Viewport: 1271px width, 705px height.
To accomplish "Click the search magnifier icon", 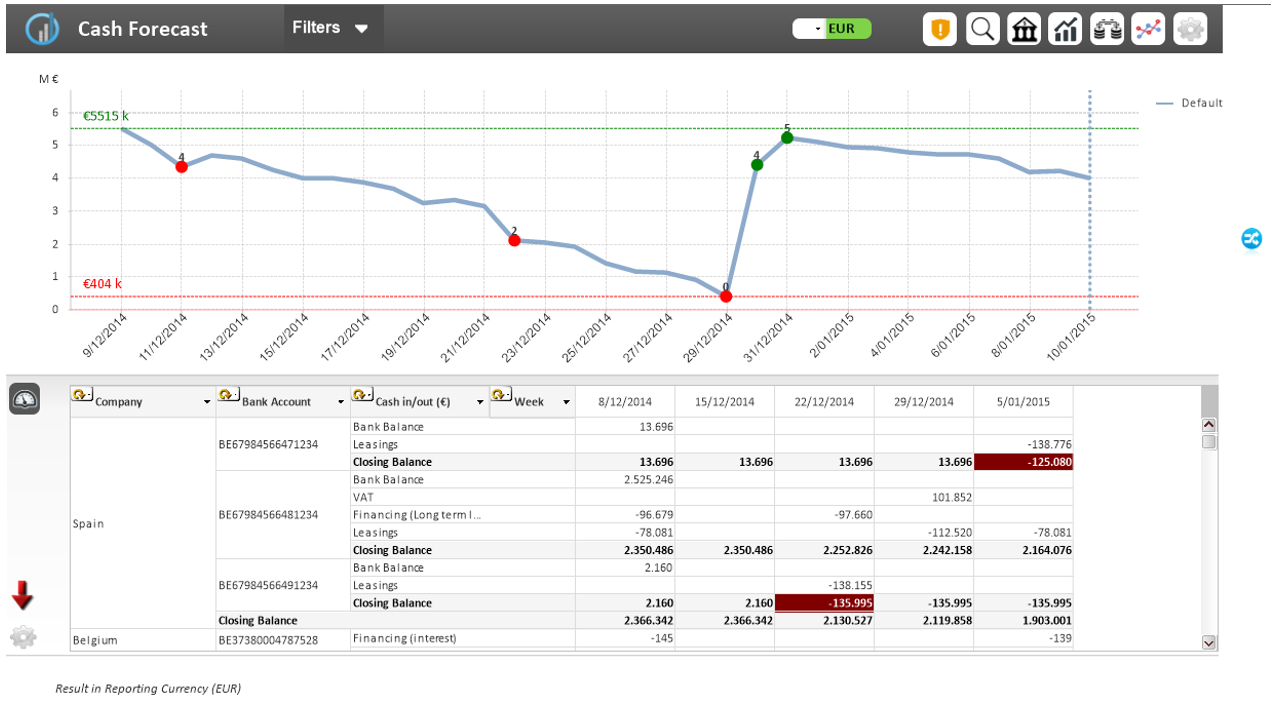I will [x=981, y=28].
